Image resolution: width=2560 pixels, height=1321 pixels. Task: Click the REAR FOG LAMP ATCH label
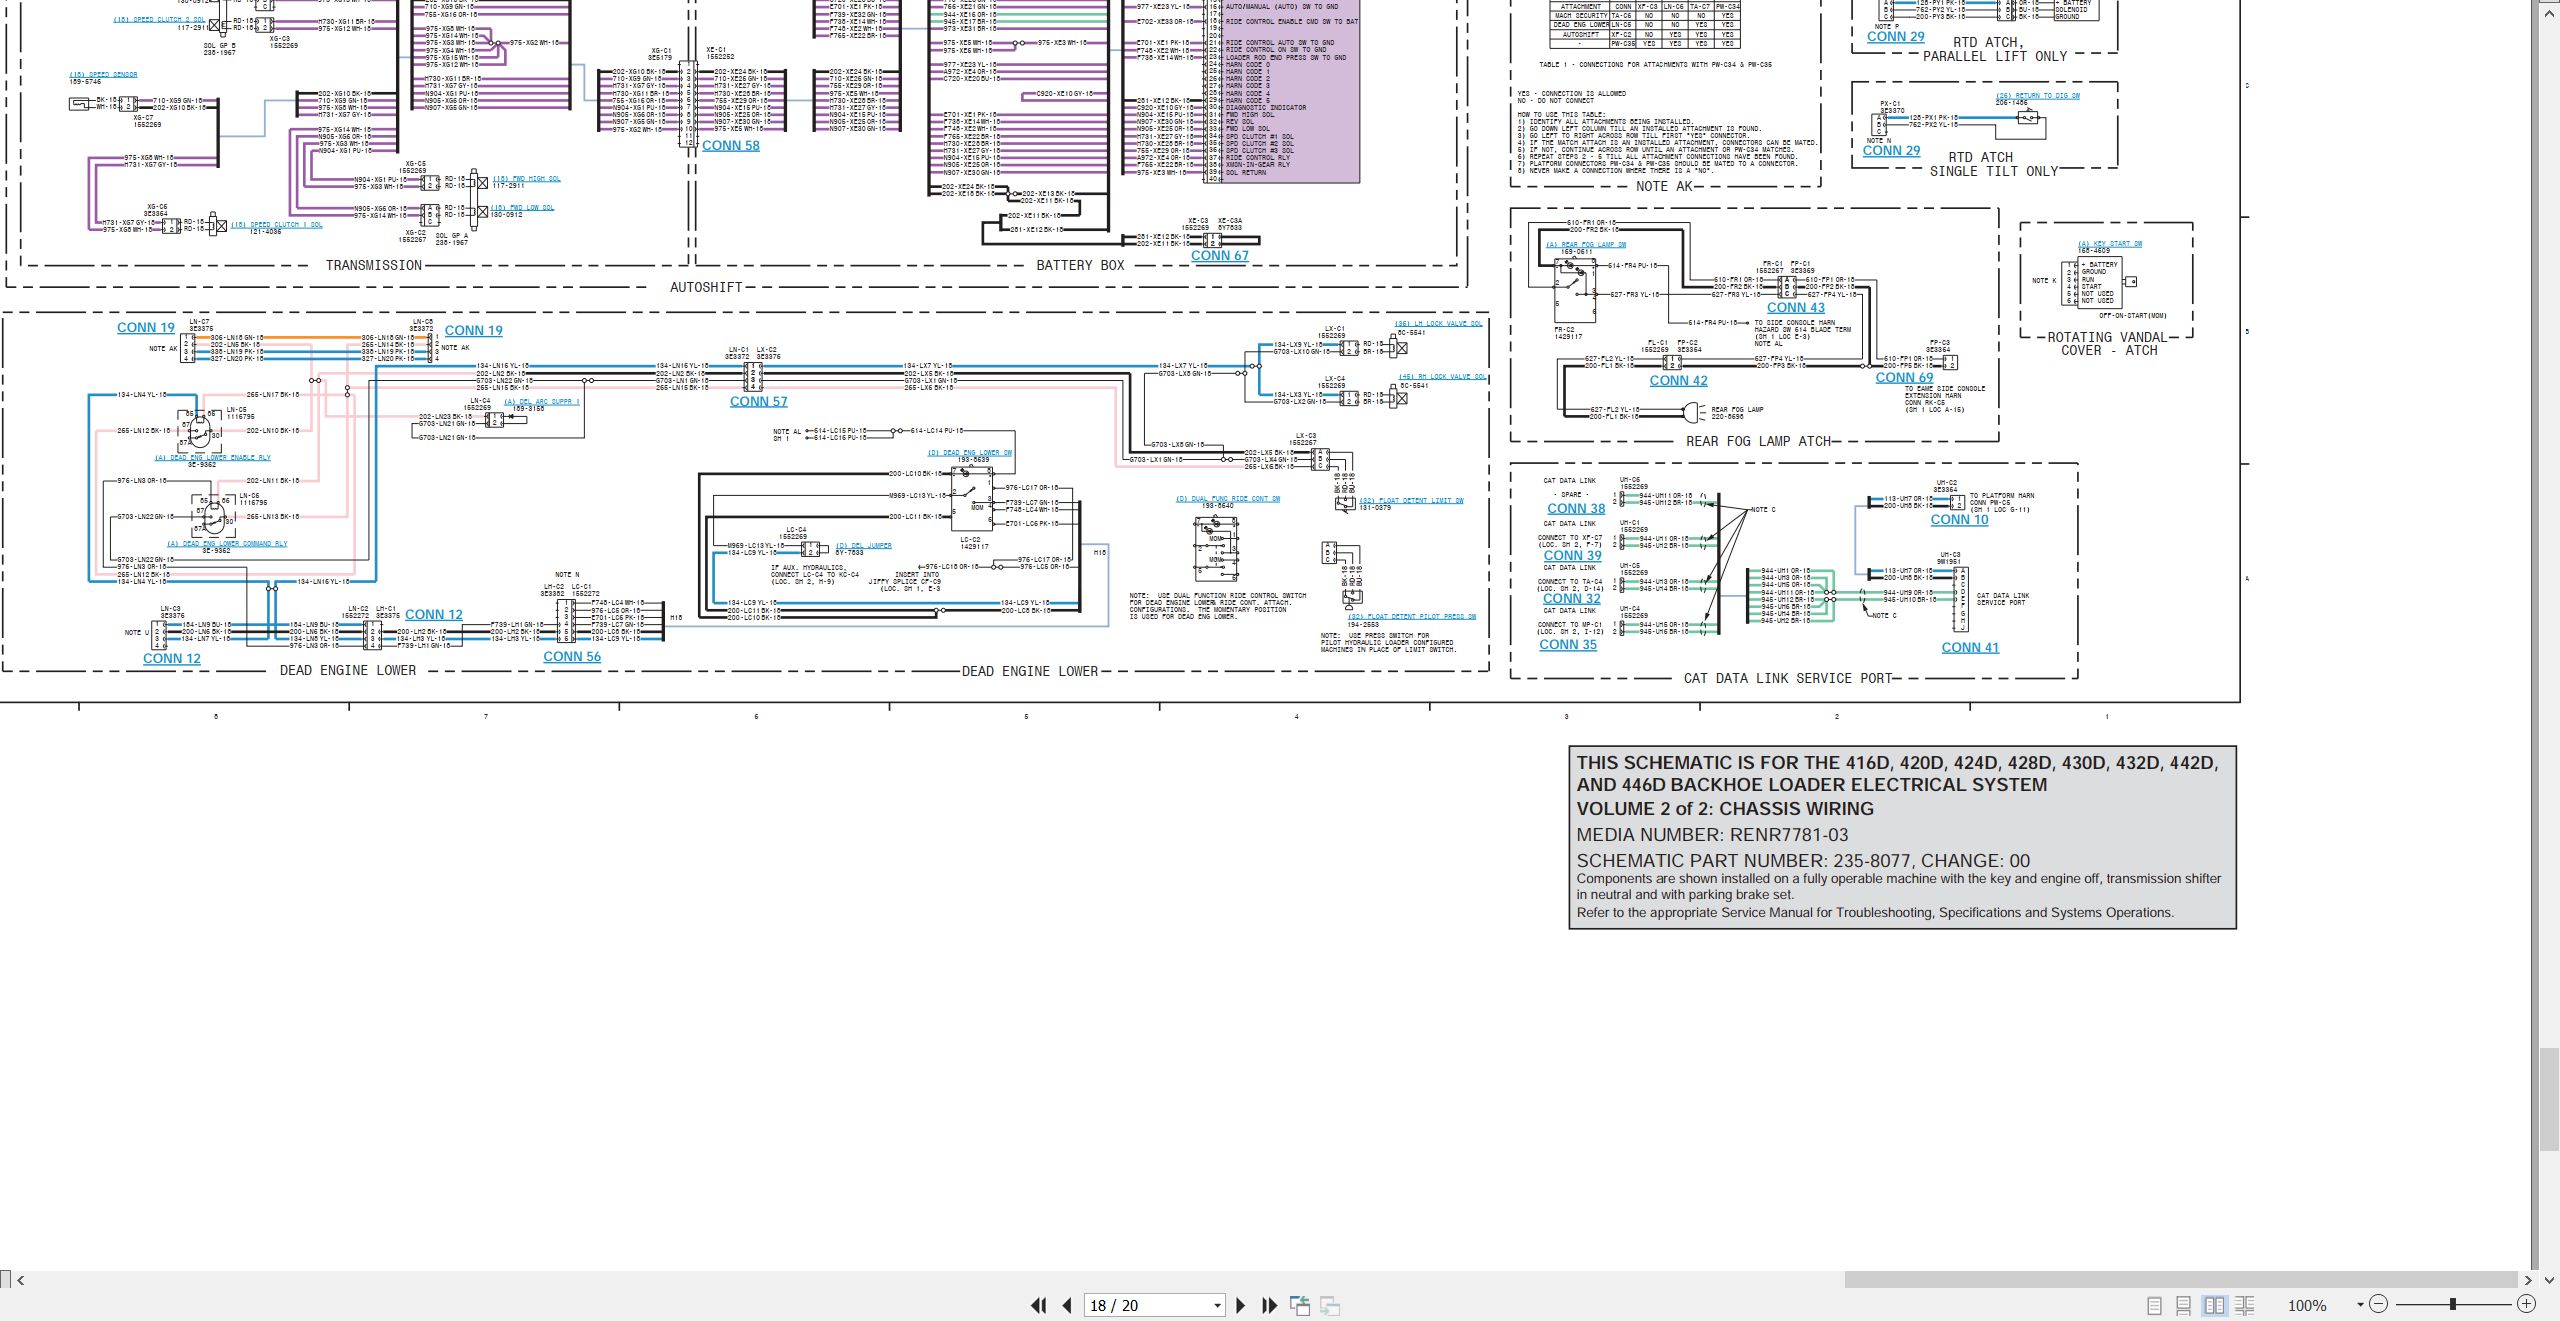click(1759, 442)
